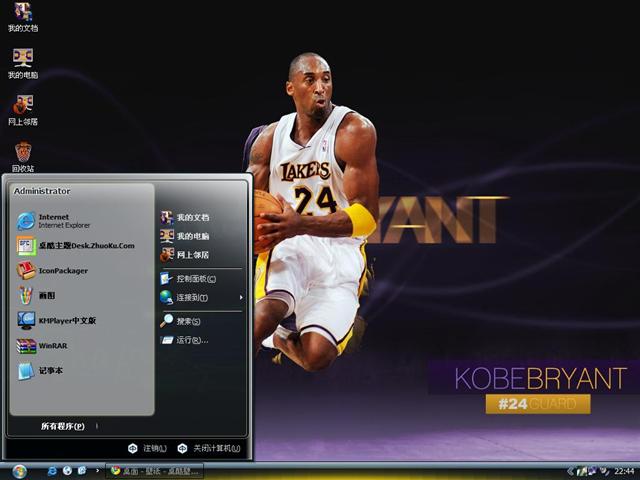
Task: Open the 画图 (Paint) program
Action: click(x=46, y=296)
